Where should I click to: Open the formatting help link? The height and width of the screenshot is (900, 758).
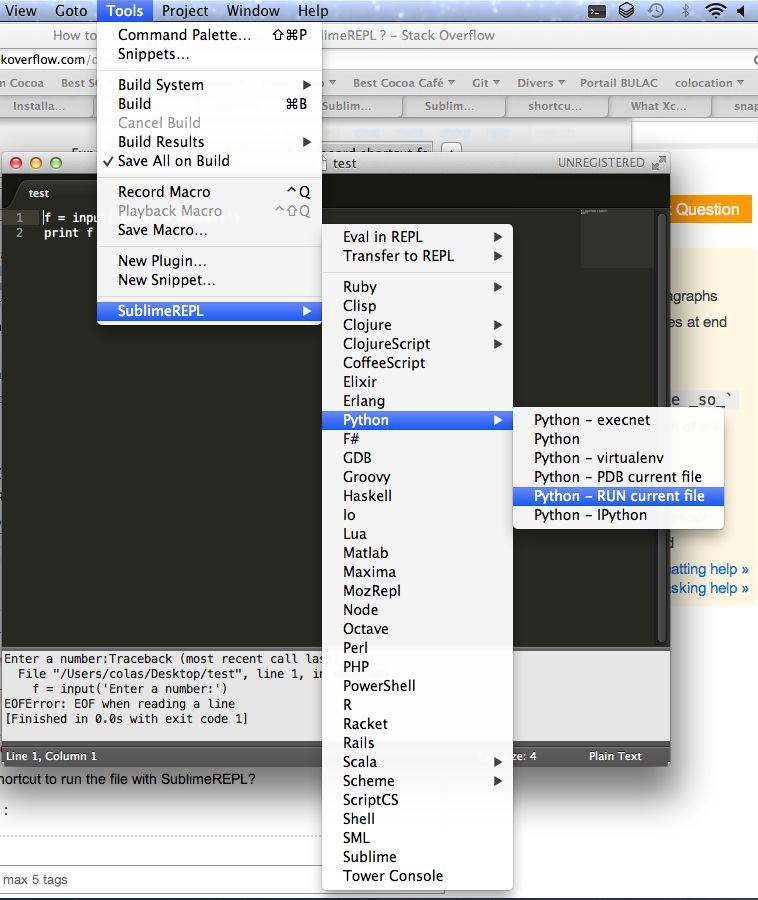710,569
